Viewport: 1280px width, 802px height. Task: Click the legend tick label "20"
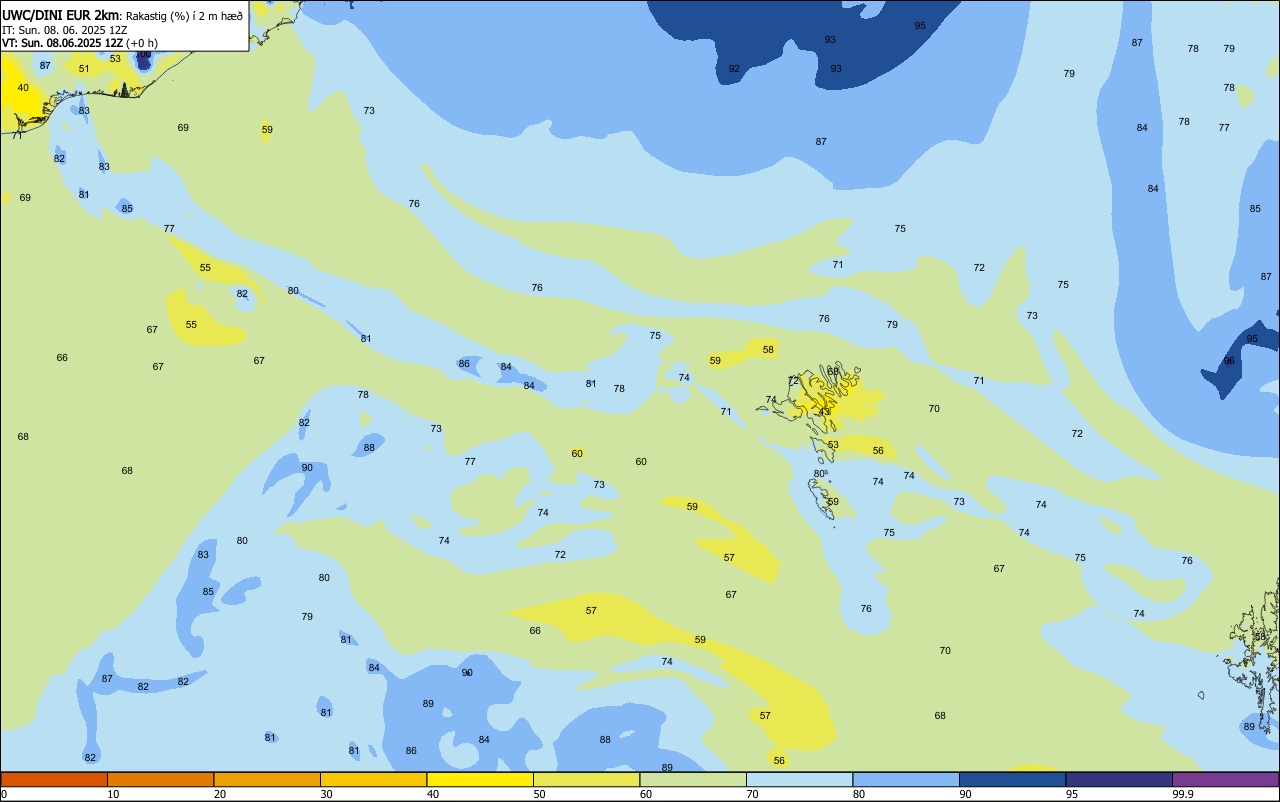pos(220,794)
